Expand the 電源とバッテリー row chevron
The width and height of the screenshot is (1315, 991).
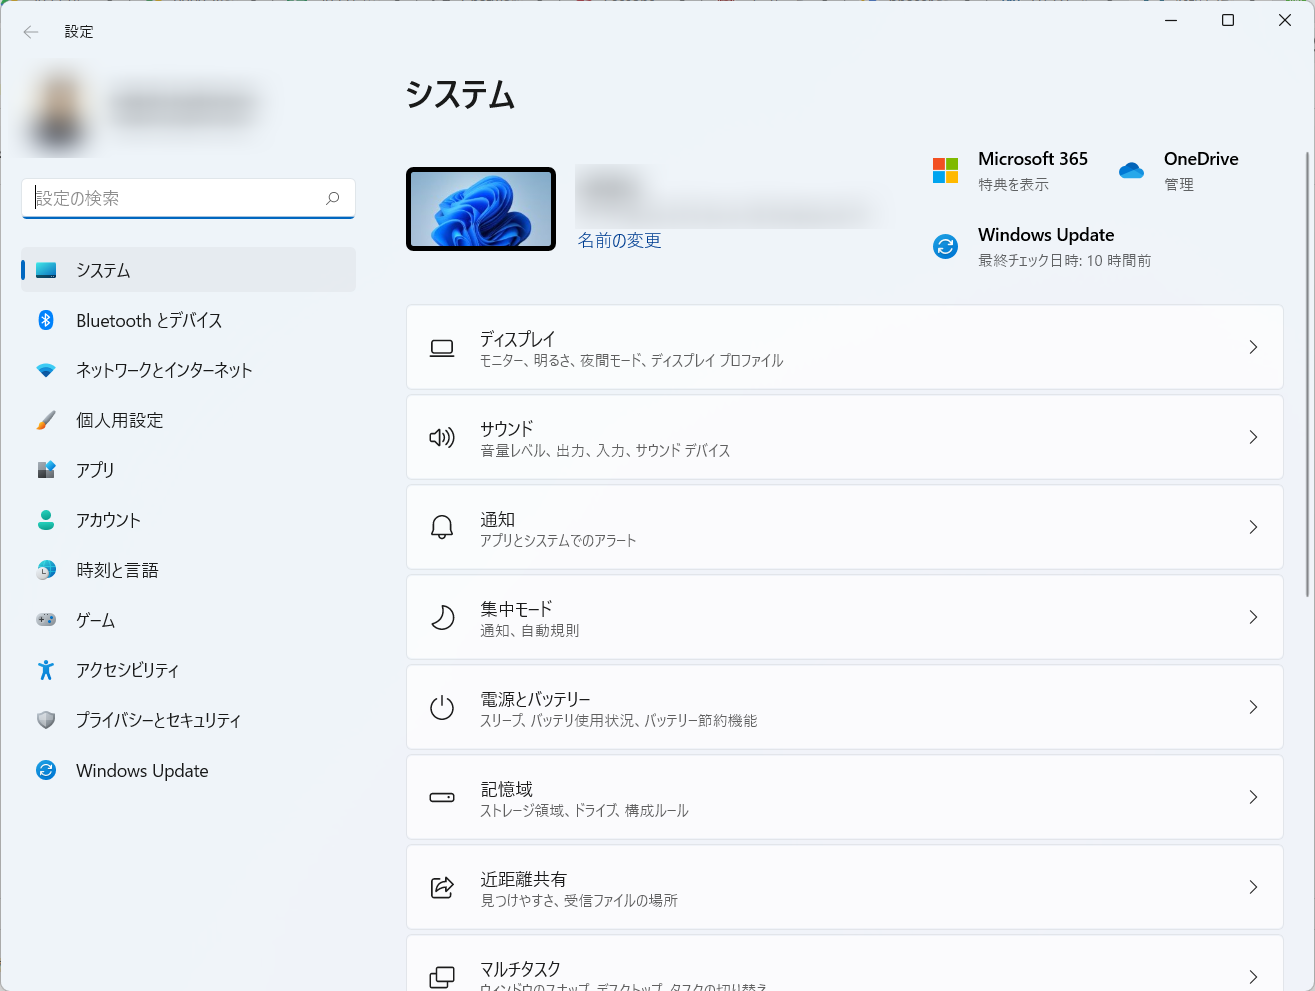(1253, 707)
